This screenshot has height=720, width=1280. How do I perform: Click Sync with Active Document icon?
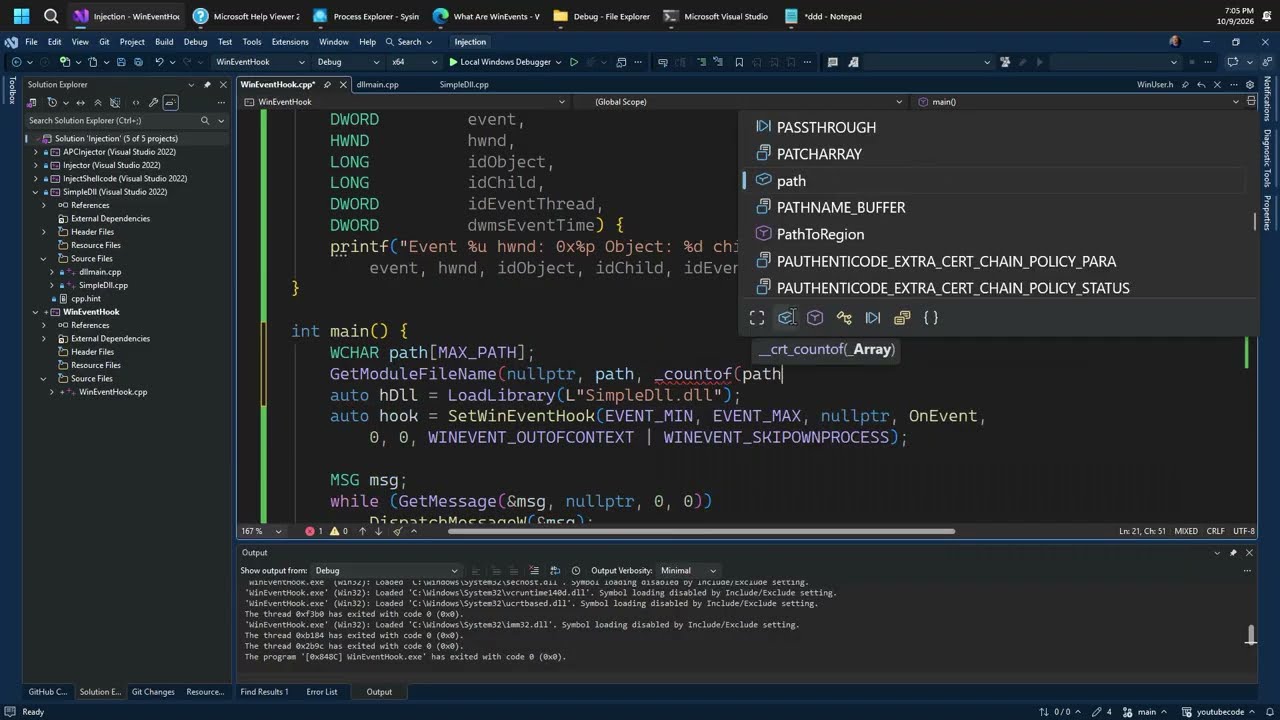(x=80, y=102)
